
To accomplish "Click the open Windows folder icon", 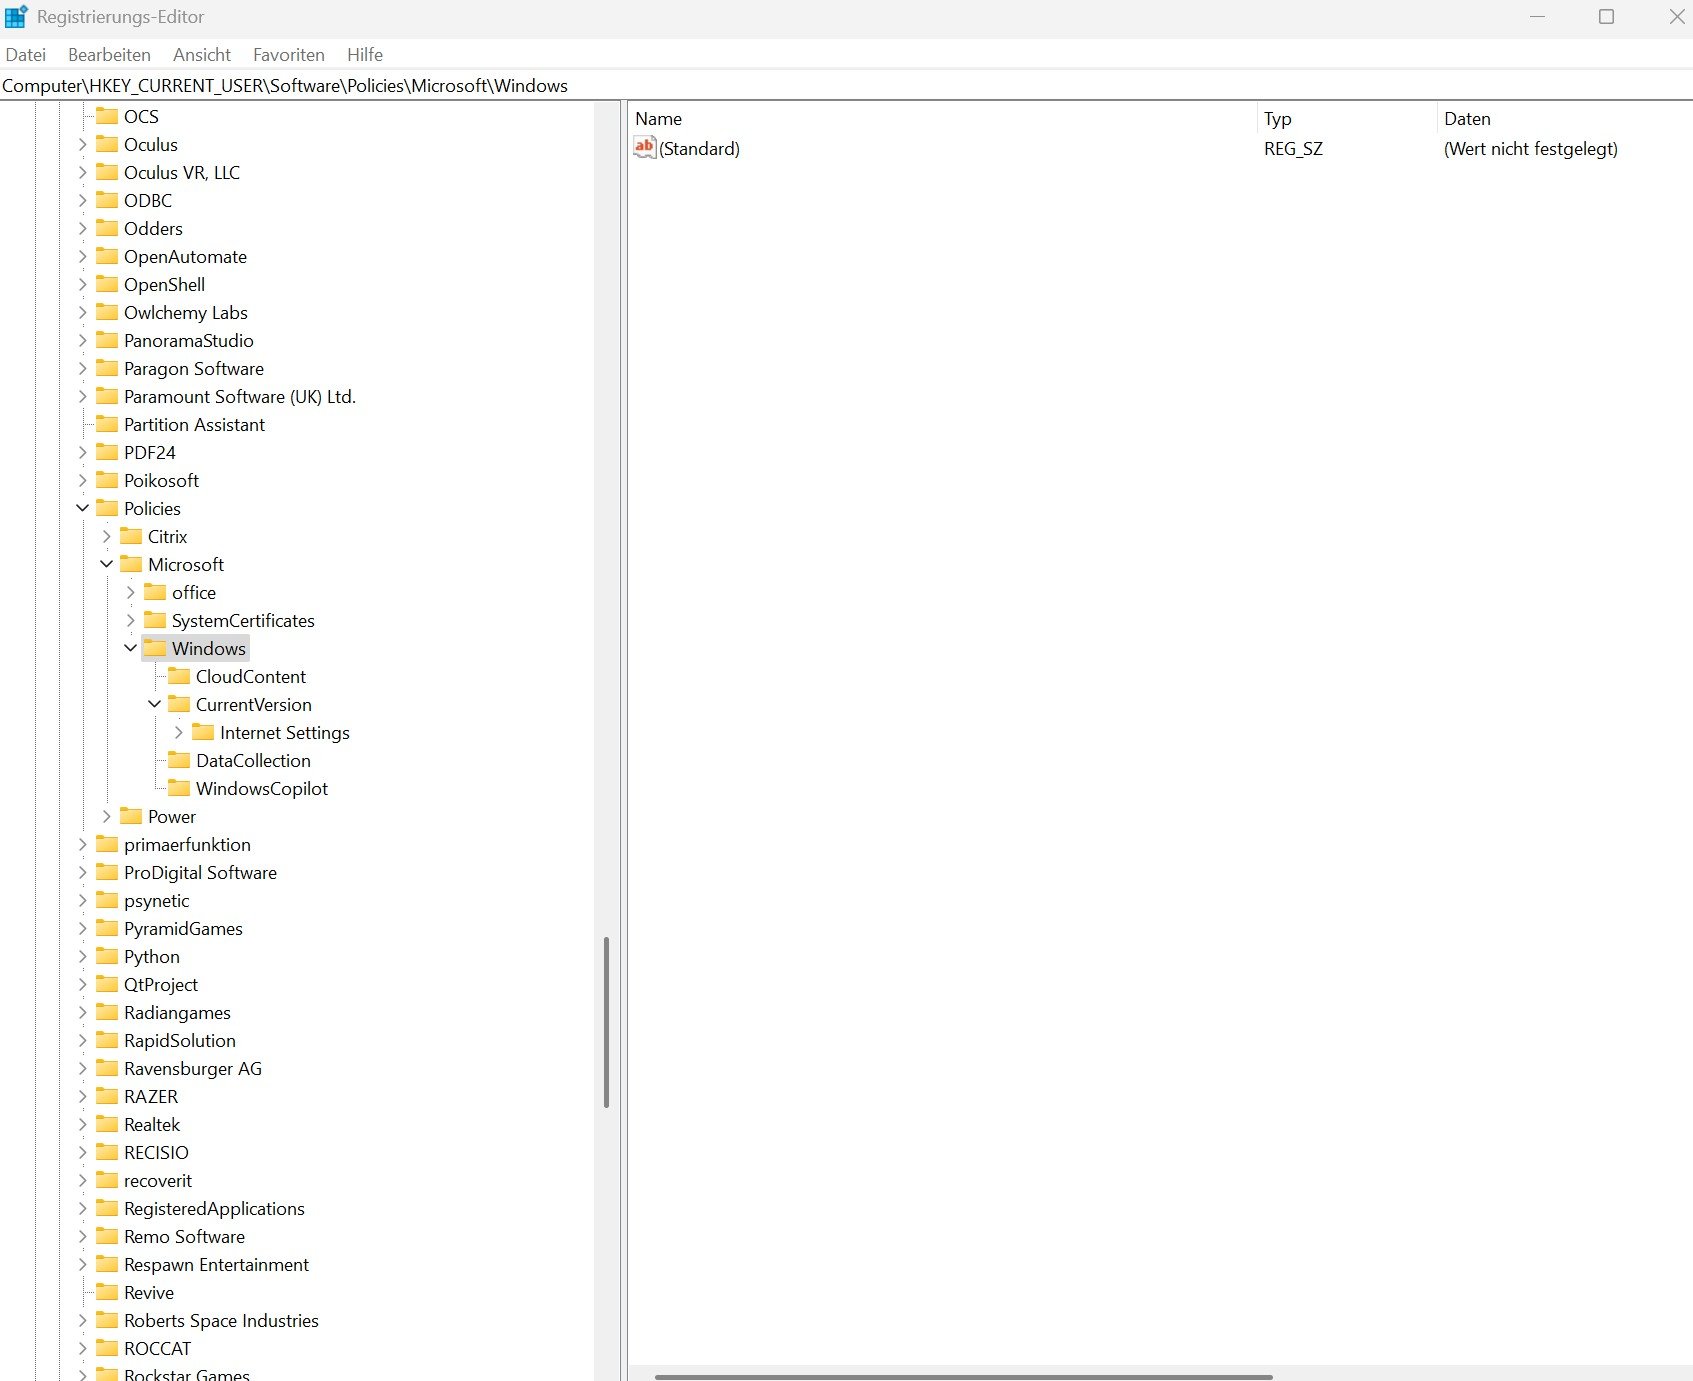I will [x=155, y=648].
